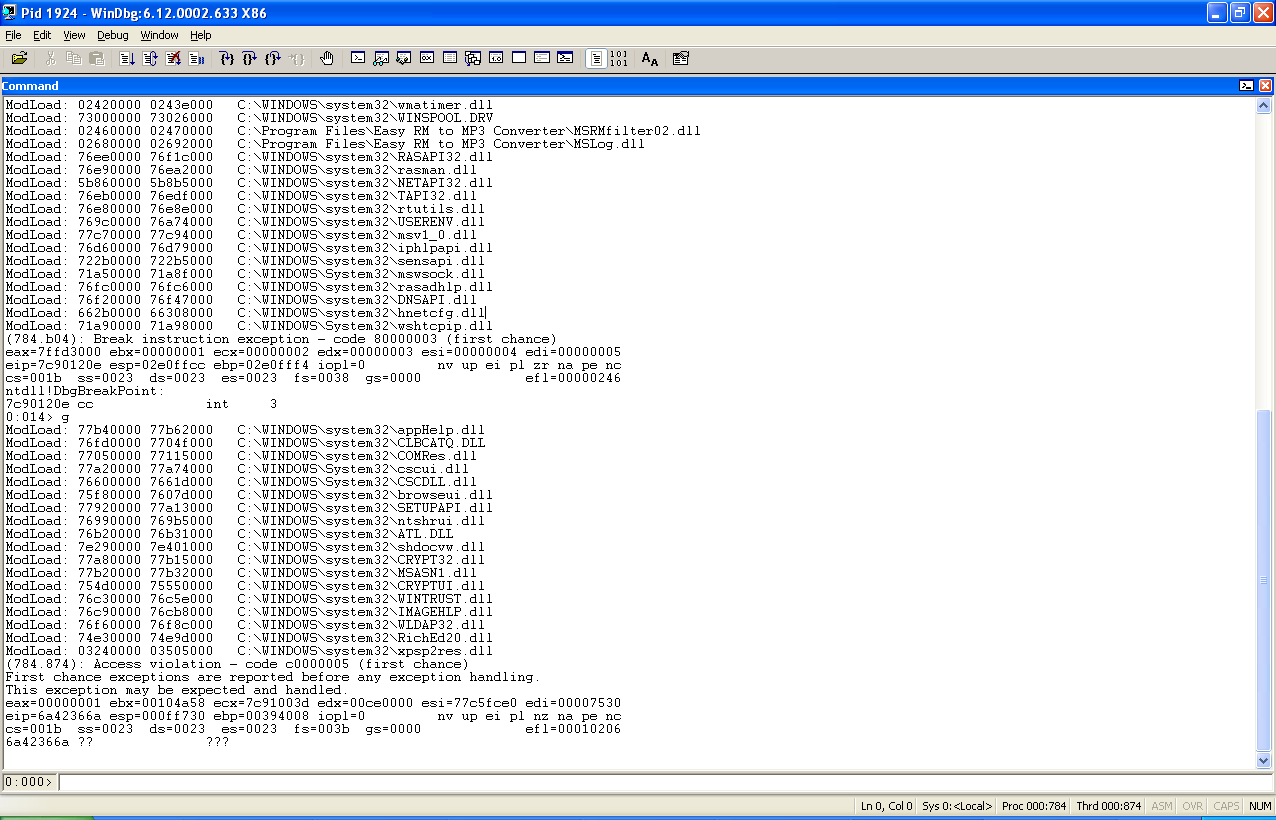The height and width of the screenshot is (820, 1276).
Task: Click the scrollbar down arrow in Command window
Action: 1264,761
